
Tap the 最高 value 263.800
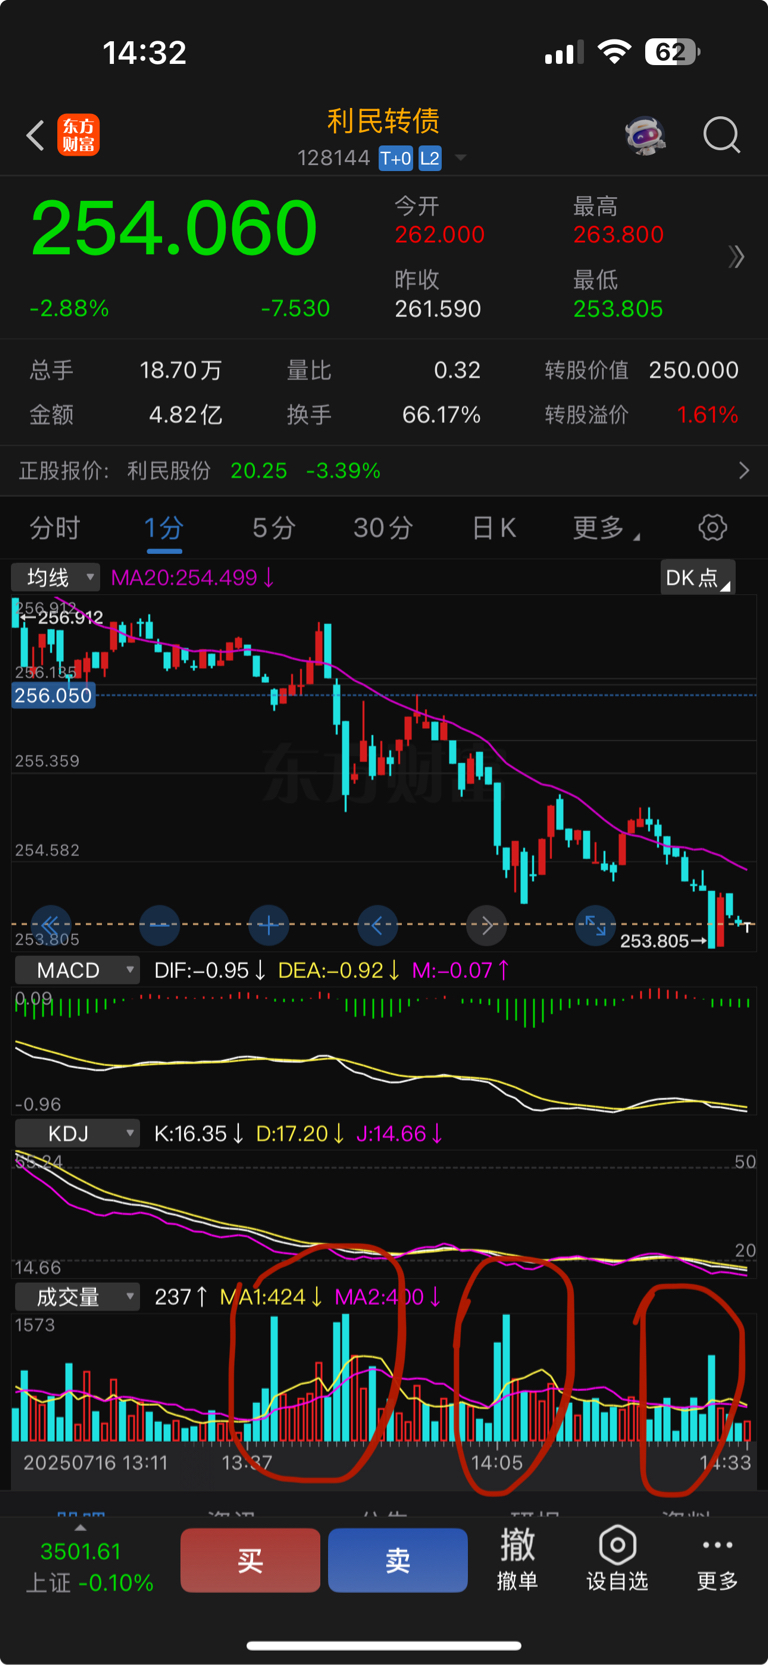pos(618,235)
